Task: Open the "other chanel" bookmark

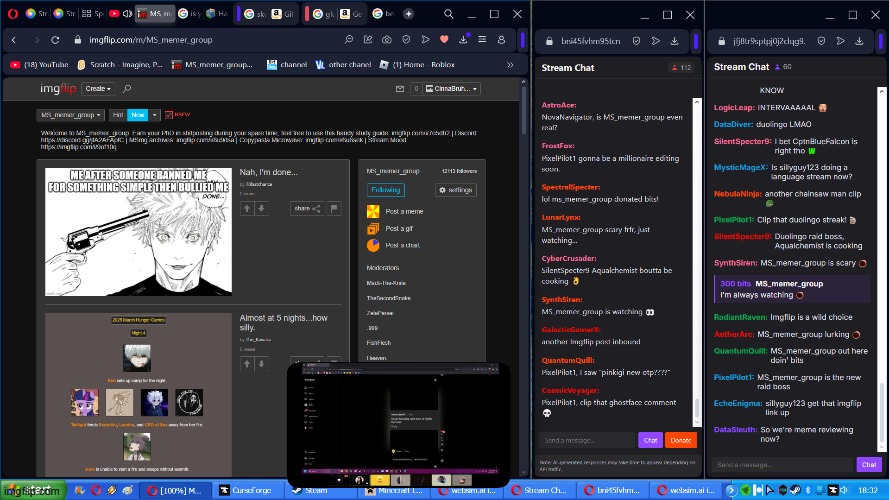Action: [x=343, y=65]
